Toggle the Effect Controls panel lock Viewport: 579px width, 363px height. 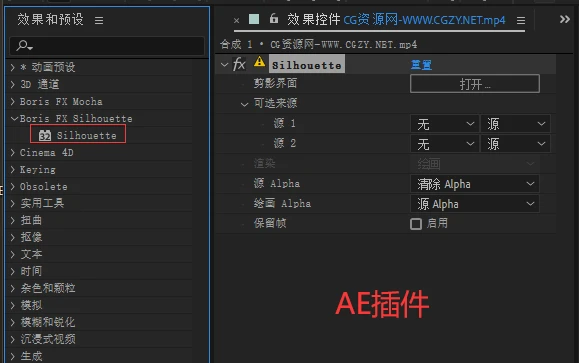tap(274, 18)
